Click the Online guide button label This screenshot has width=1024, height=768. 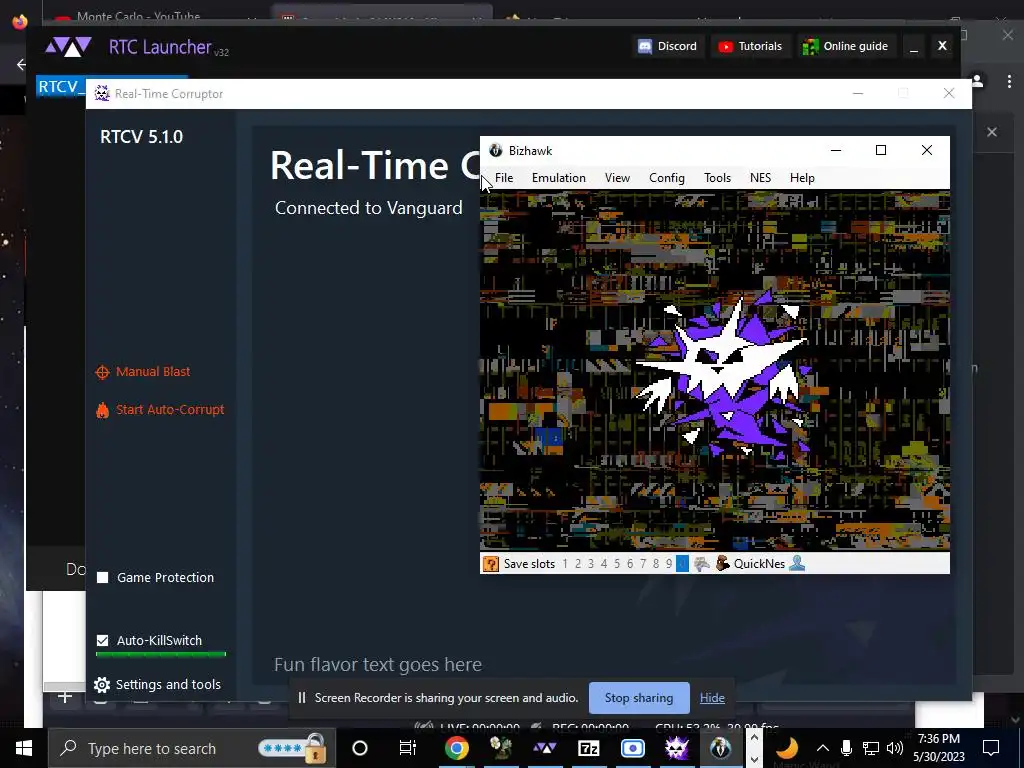[x=856, y=46]
